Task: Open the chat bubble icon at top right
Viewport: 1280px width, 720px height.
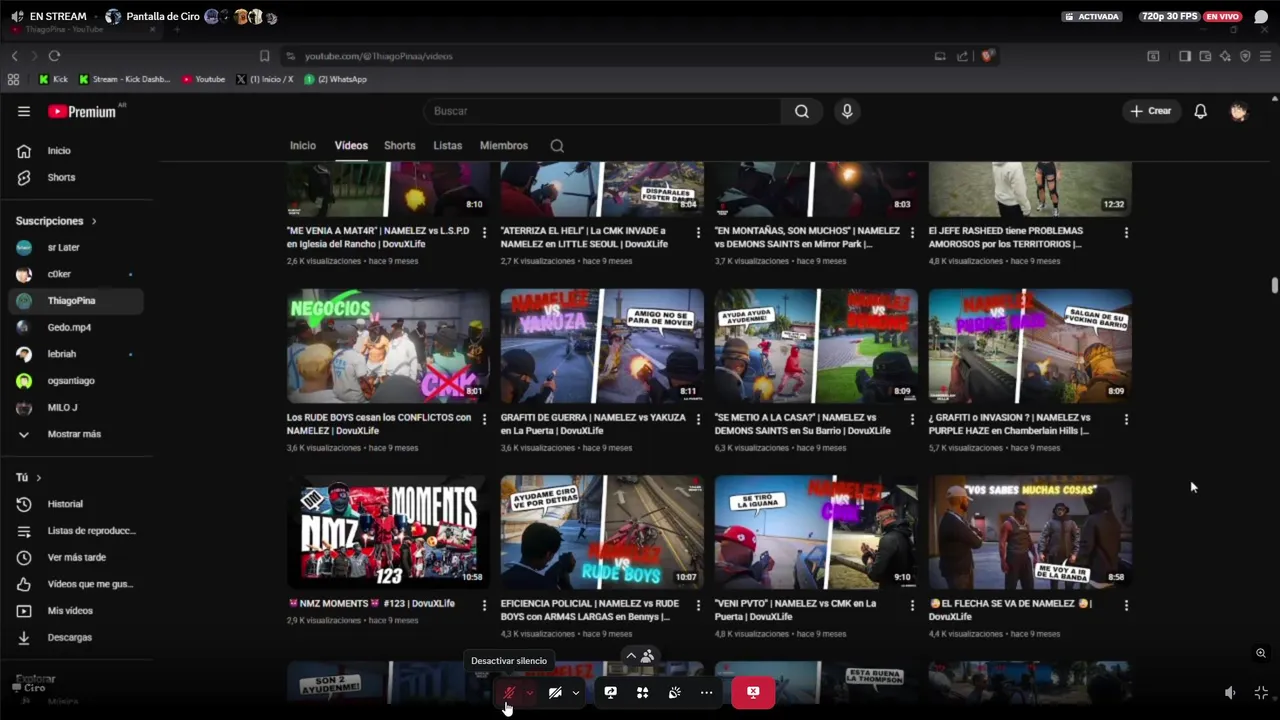Action: (1261, 17)
